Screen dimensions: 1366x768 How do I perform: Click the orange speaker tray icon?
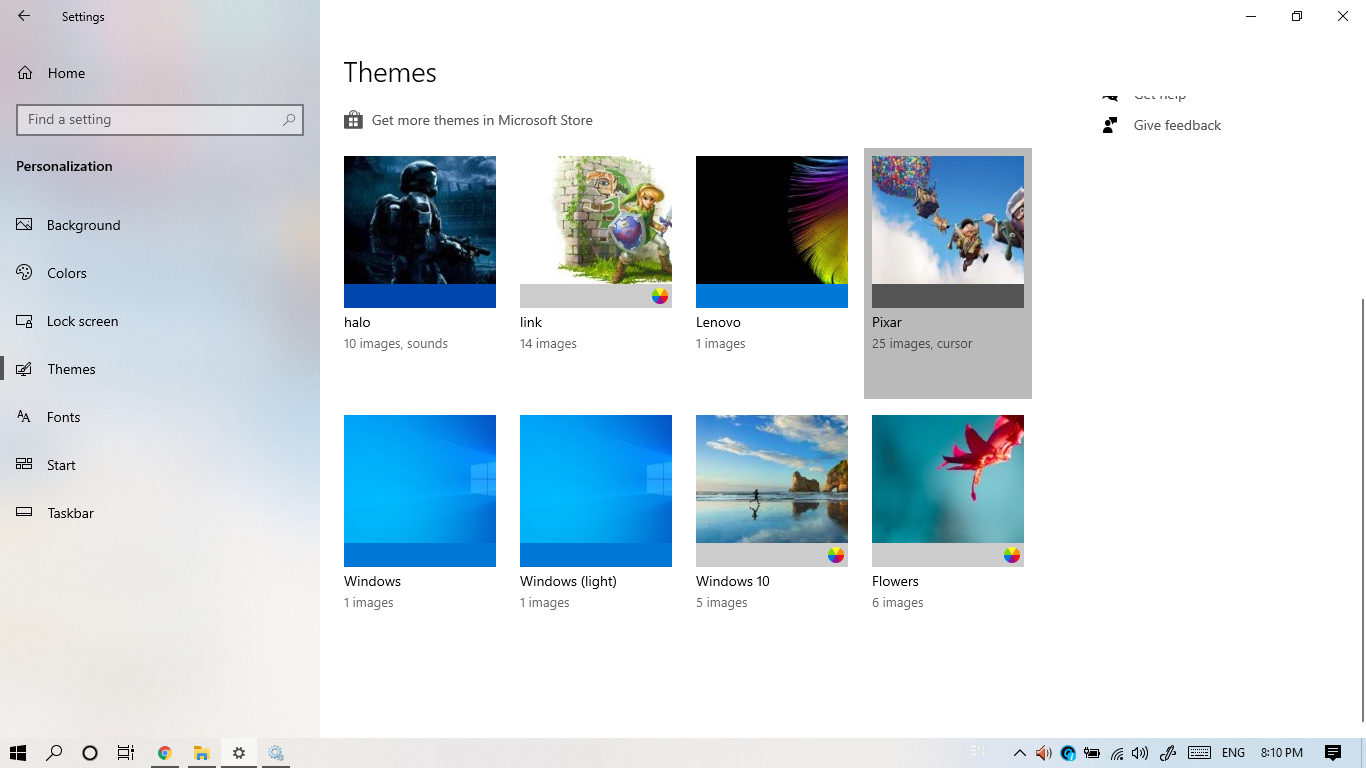(1044, 753)
